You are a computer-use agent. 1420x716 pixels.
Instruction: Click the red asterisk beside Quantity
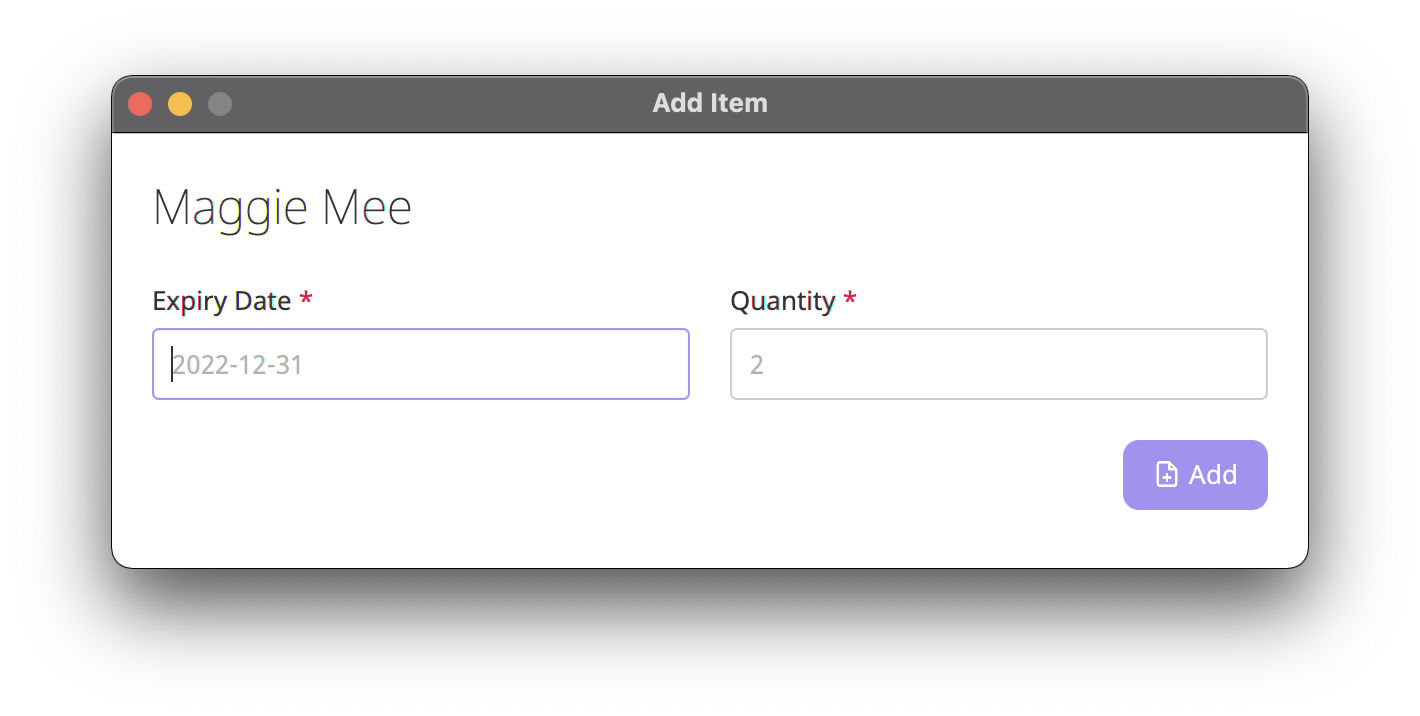850,298
